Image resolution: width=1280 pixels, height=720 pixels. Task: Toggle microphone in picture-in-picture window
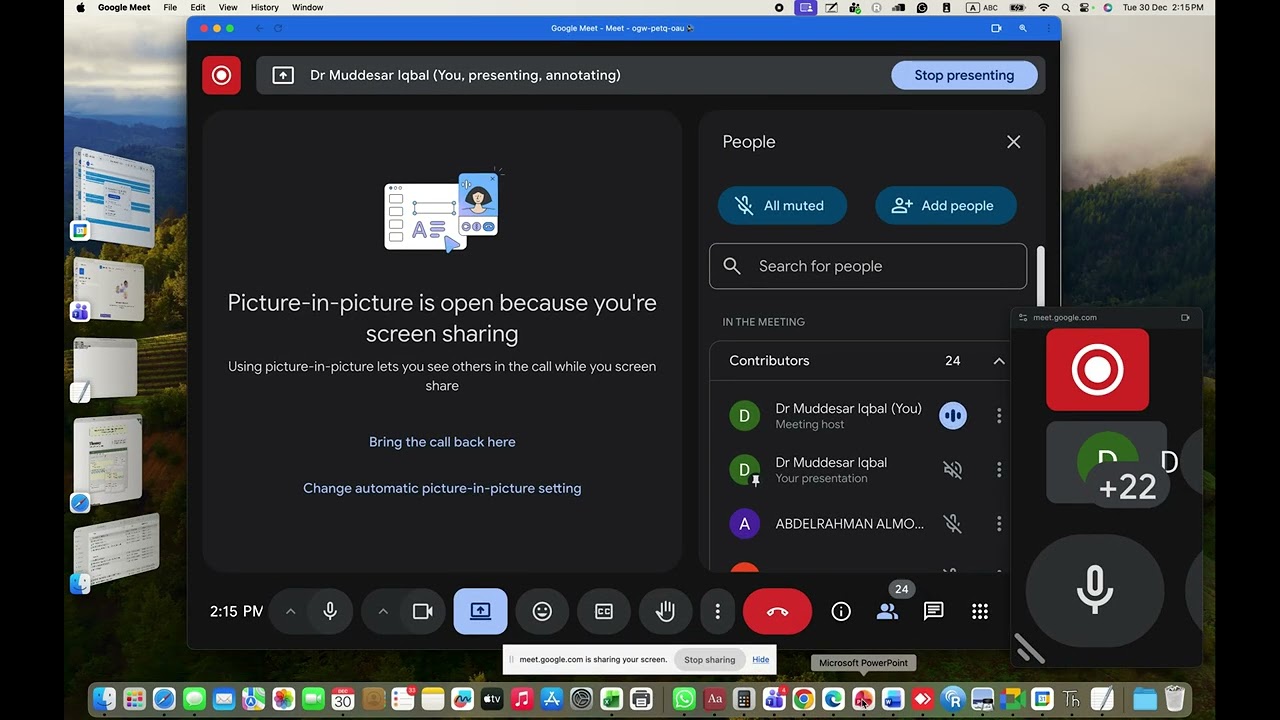(x=1095, y=589)
